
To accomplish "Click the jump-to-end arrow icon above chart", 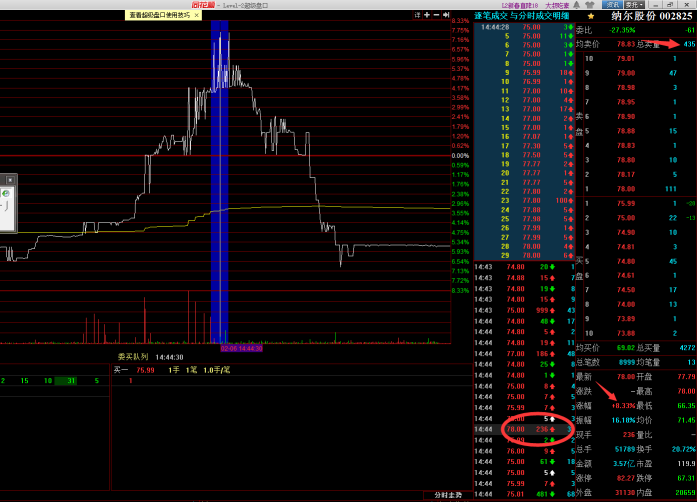I will [446, 15].
